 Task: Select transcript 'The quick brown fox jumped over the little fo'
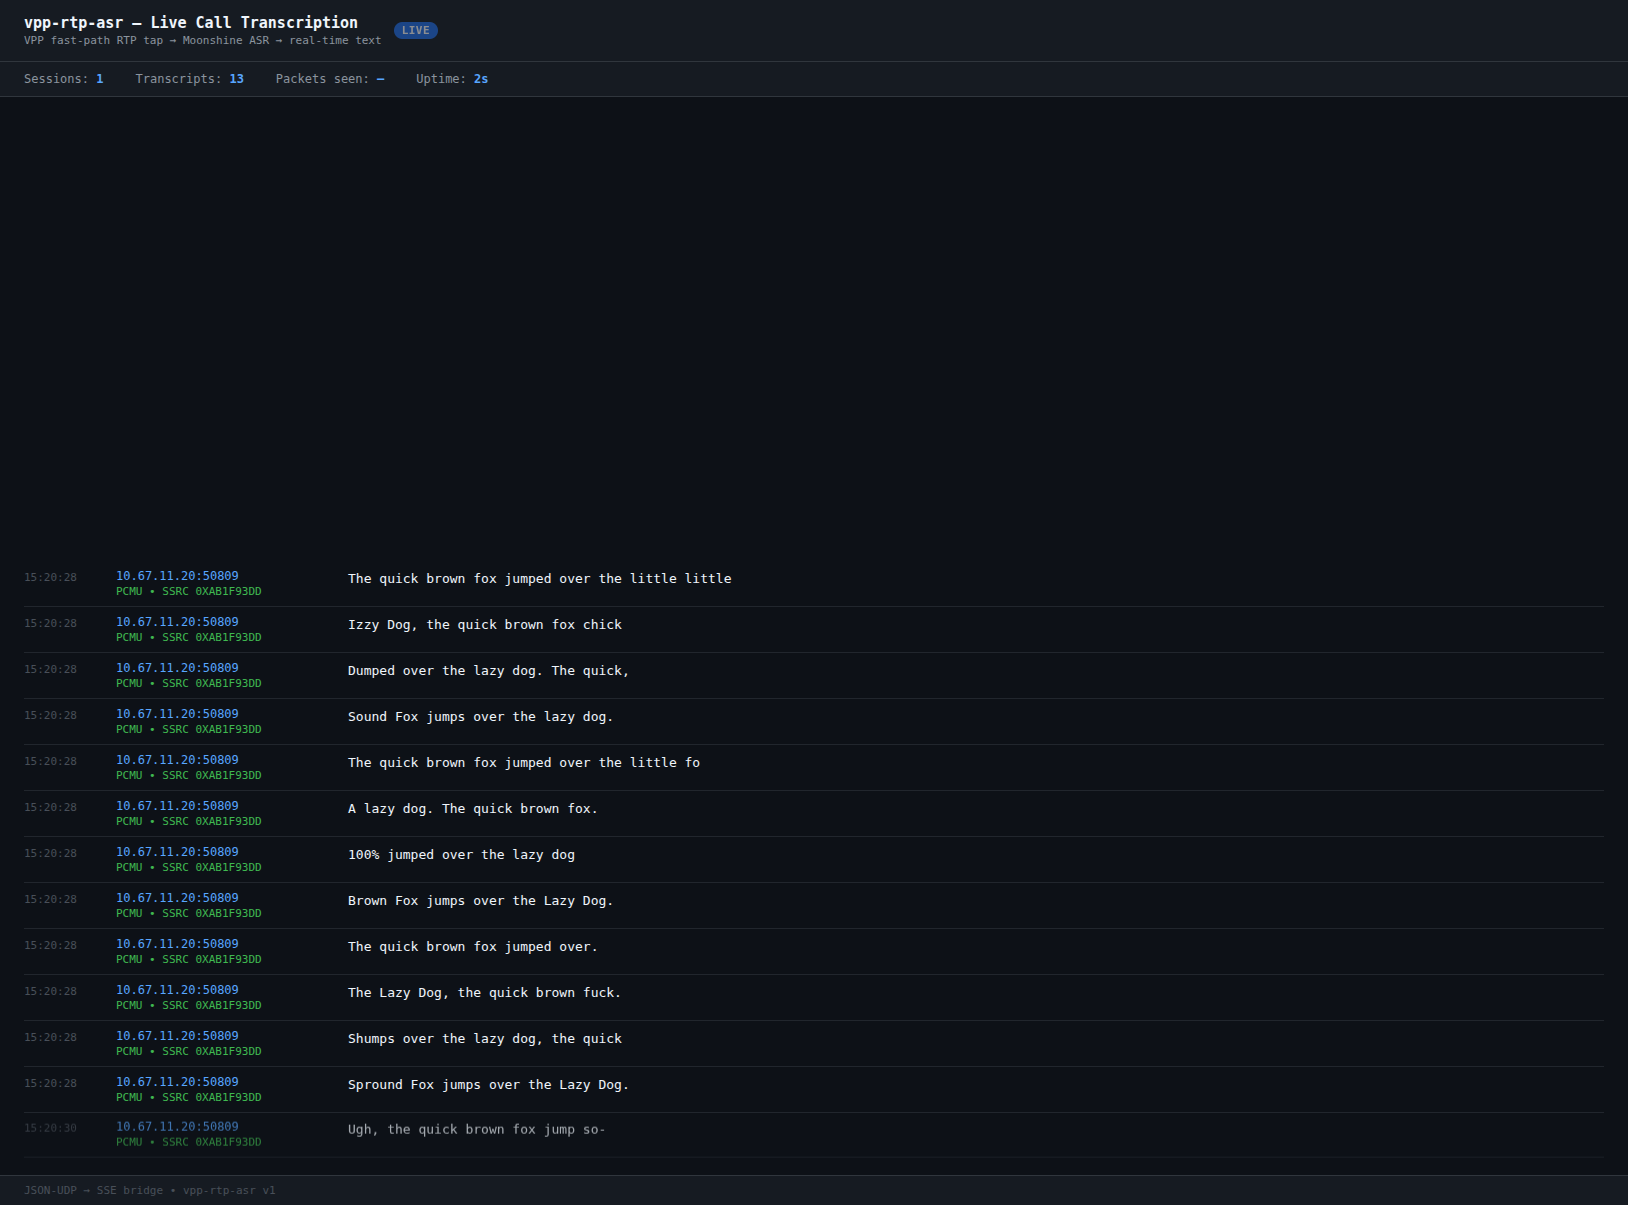[x=524, y=763]
